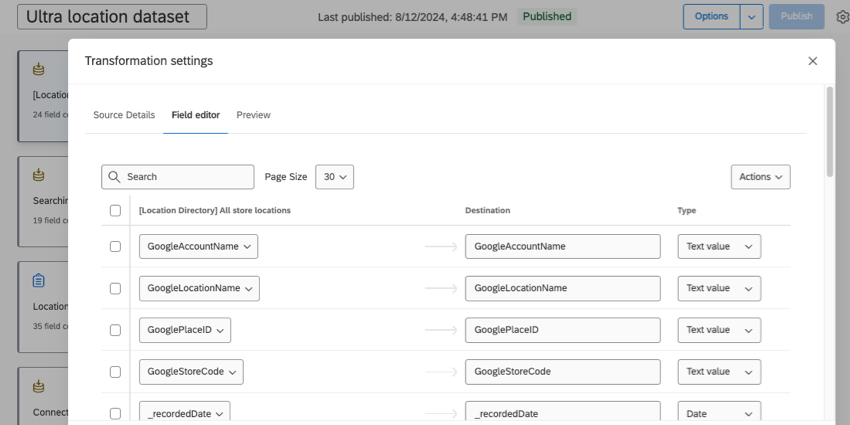Click the Published status badge
Image resolution: width=850 pixels, height=425 pixels.
(x=547, y=17)
